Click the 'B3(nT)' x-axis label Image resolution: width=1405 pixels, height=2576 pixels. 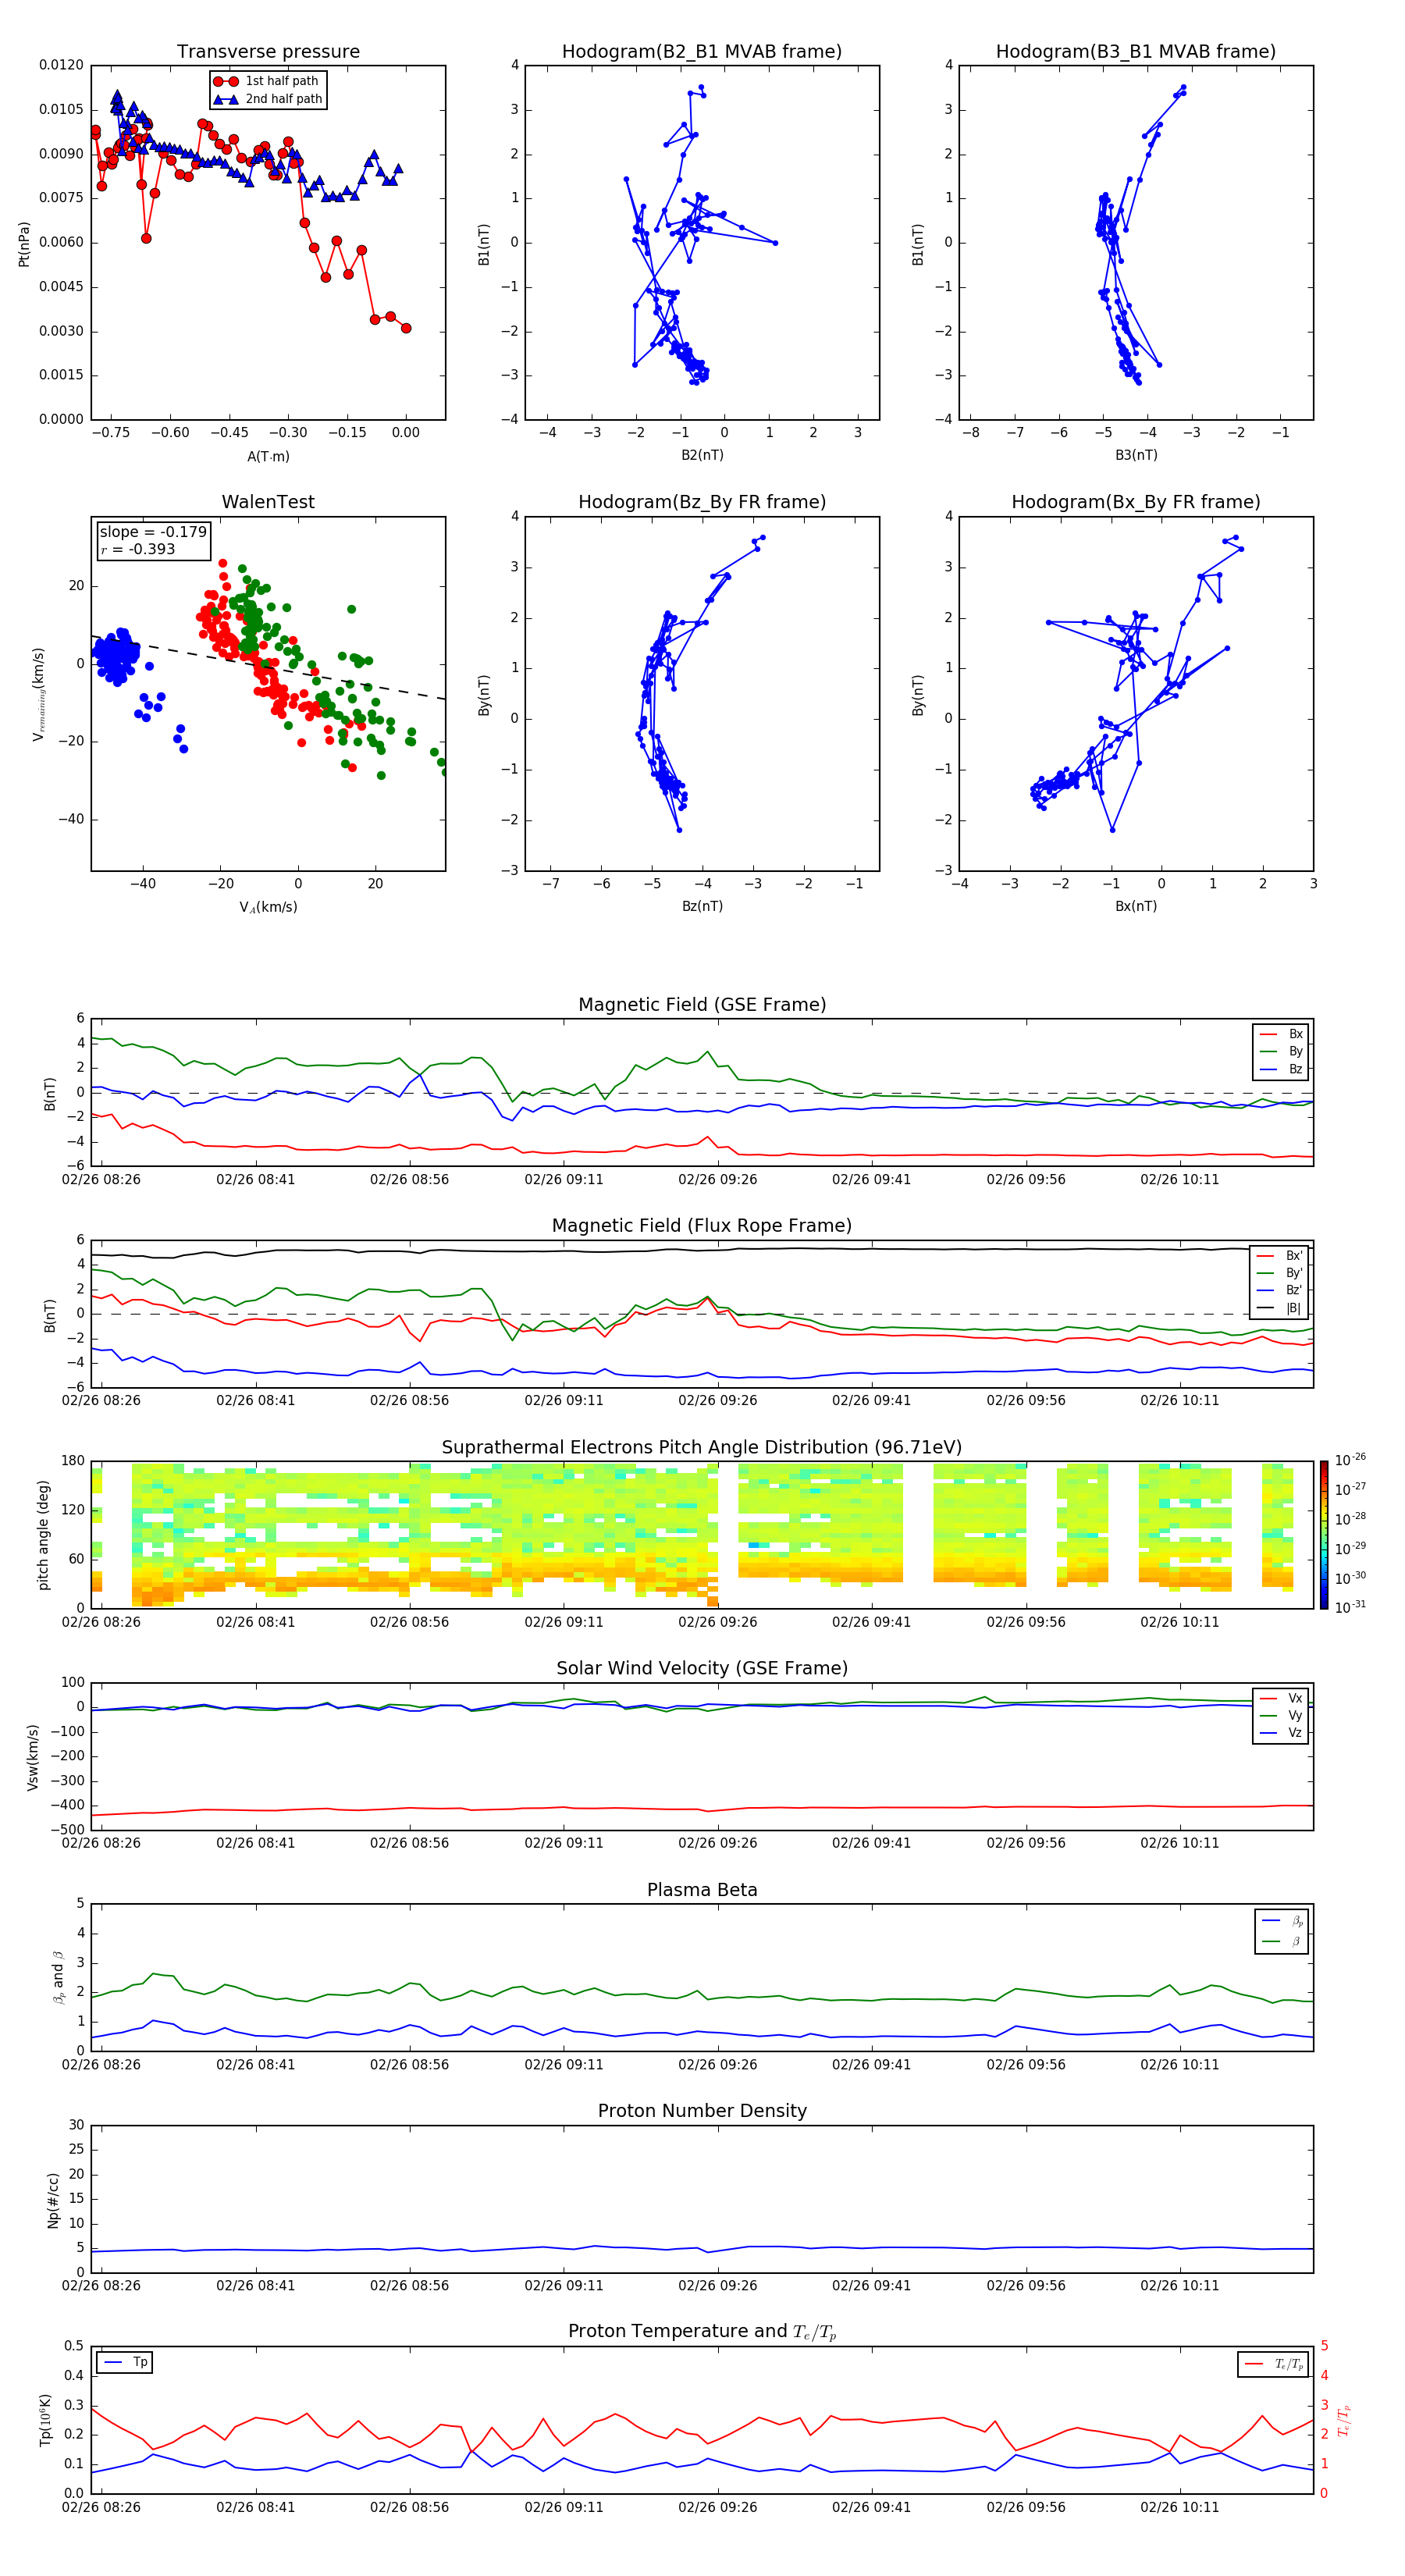click(x=1136, y=455)
